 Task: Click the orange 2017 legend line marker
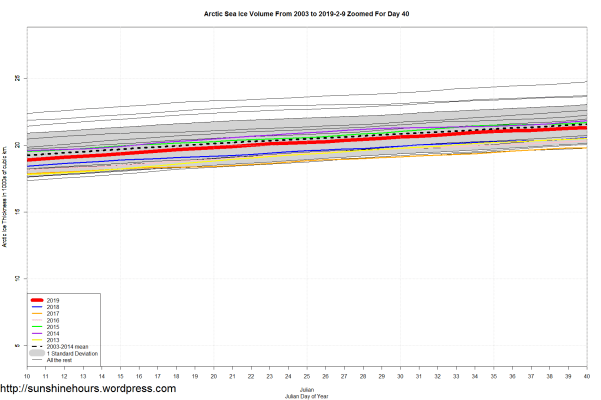(x=38, y=314)
